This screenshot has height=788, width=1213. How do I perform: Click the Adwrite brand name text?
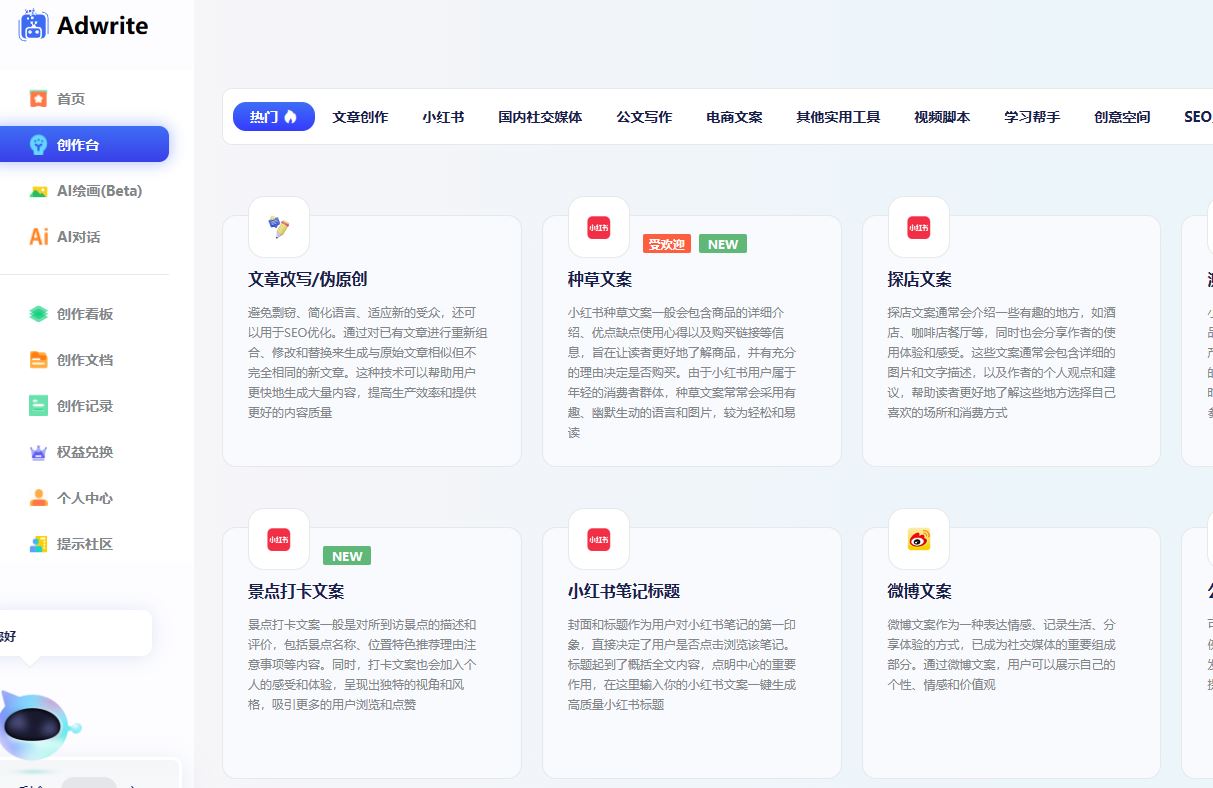coord(102,26)
